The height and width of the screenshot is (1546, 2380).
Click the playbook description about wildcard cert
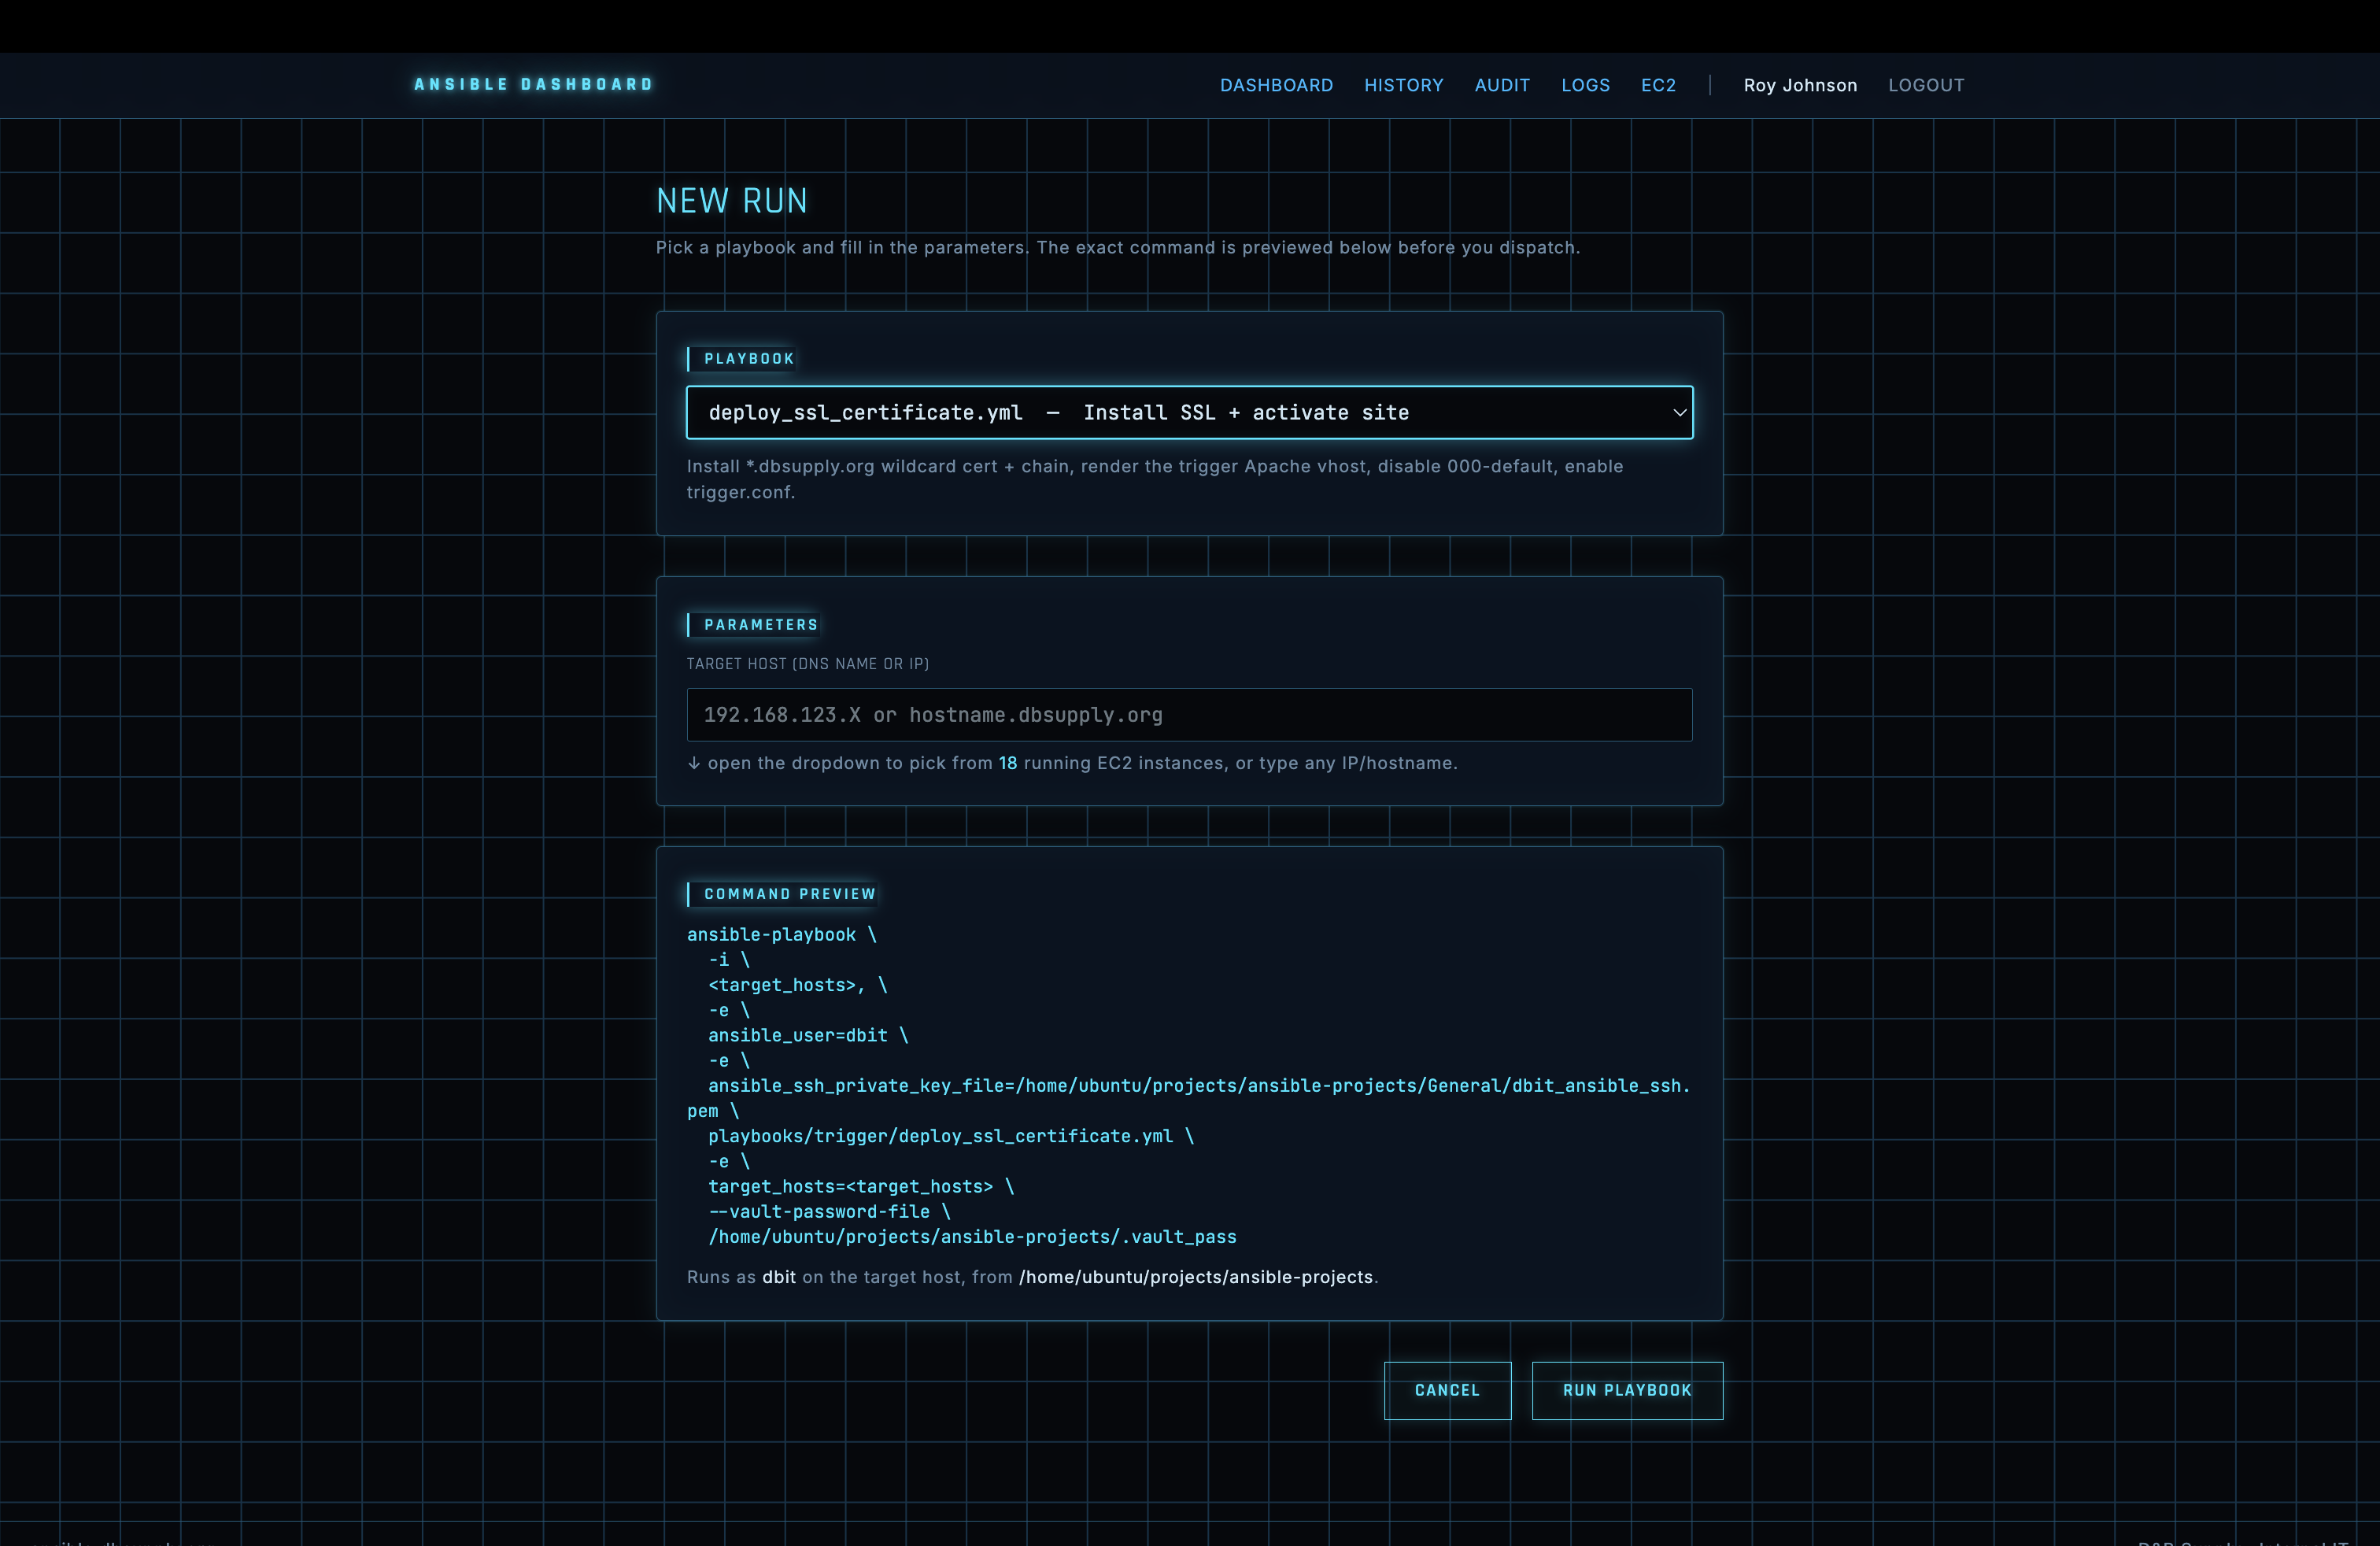pos(1155,479)
